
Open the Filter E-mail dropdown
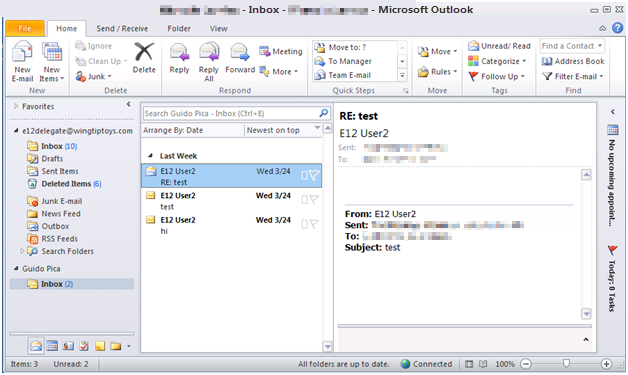pyautogui.click(x=573, y=77)
